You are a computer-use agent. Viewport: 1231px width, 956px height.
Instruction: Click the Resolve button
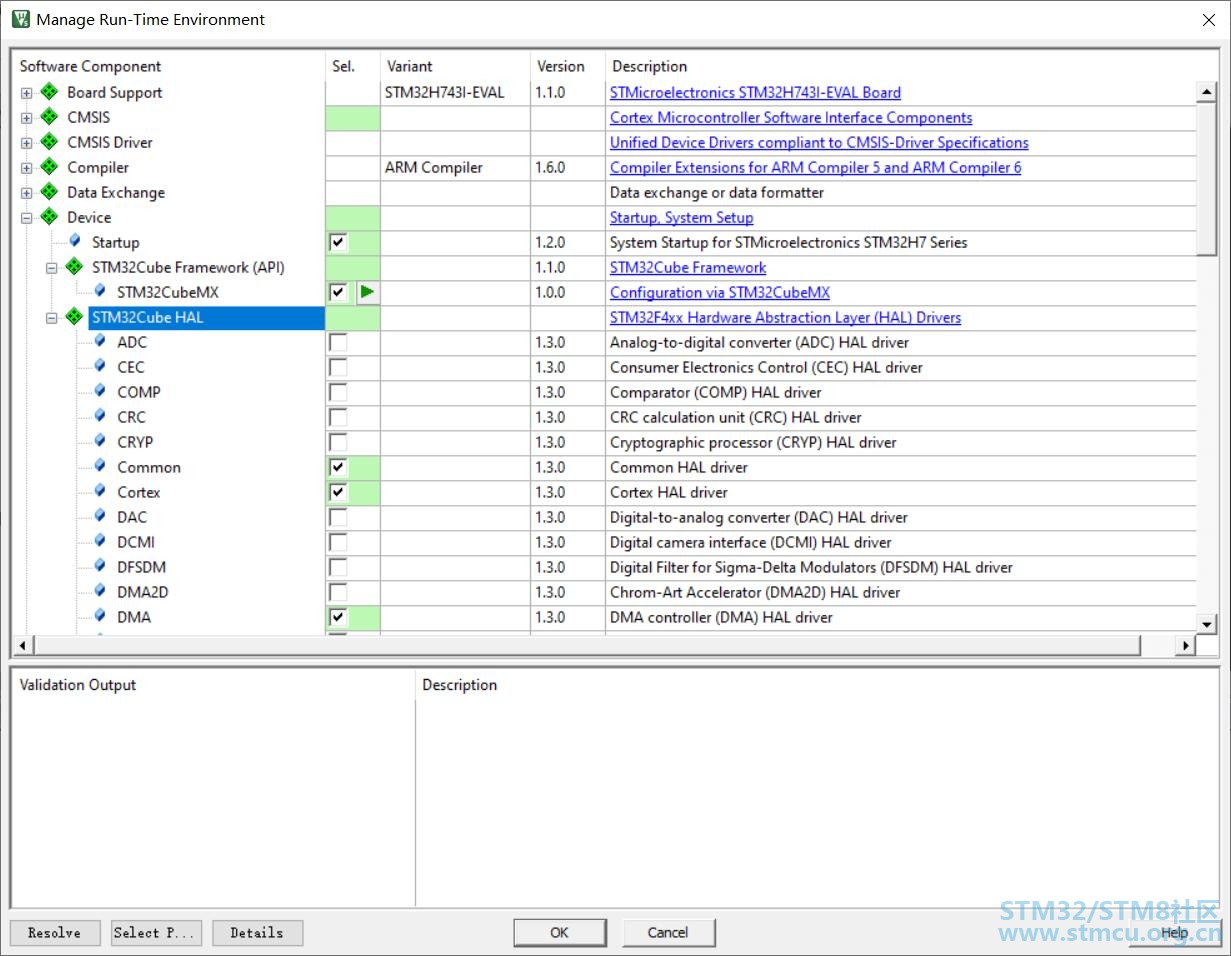(55, 933)
